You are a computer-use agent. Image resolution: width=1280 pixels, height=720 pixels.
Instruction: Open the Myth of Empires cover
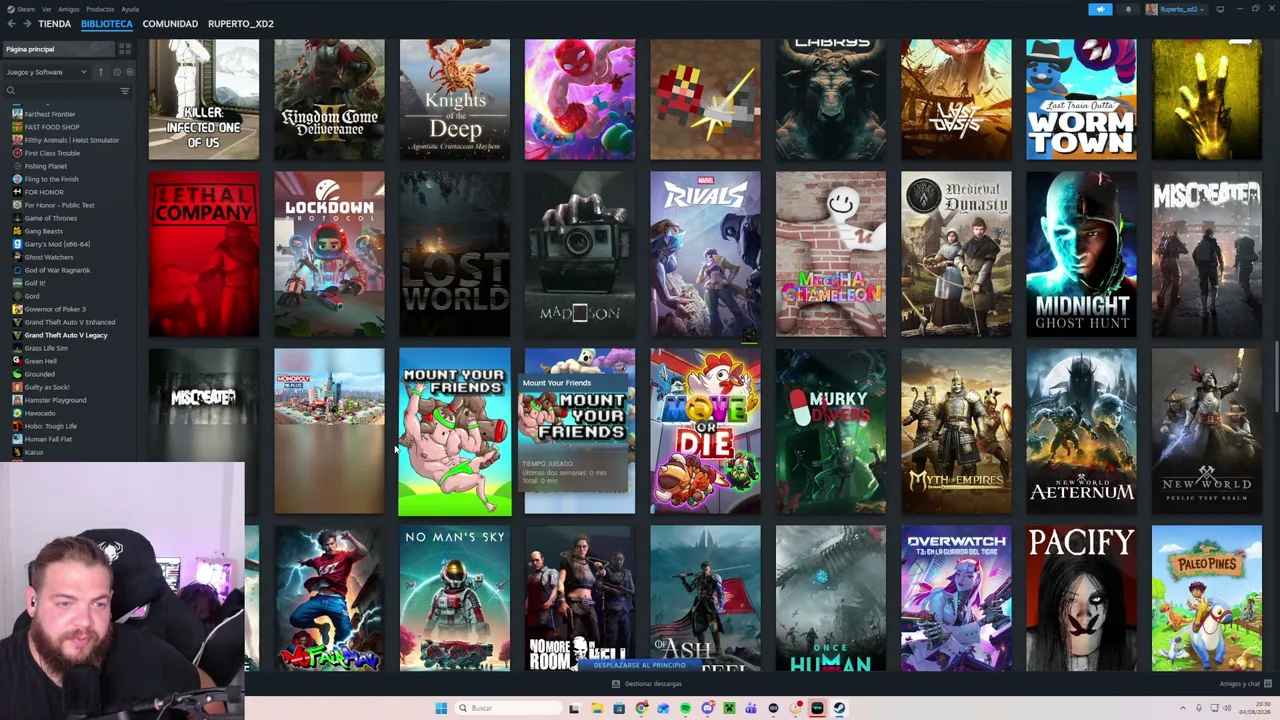[x=956, y=431]
